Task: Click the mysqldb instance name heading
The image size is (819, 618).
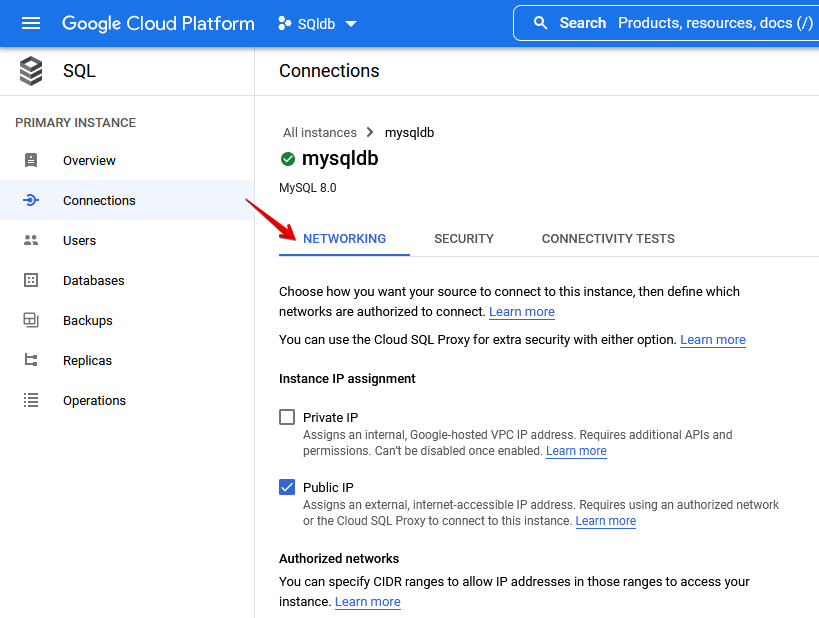Action: pos(340,159)
